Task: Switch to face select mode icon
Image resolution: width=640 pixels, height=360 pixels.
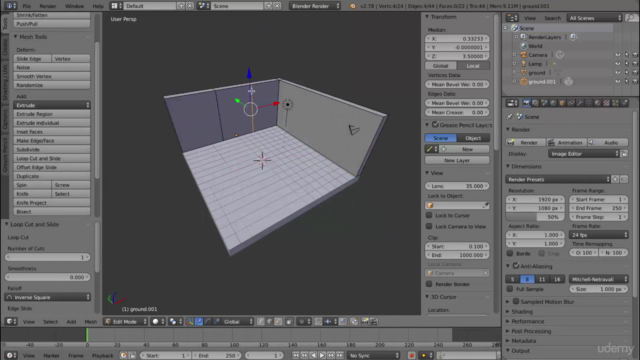Action: tap(278, 322)
